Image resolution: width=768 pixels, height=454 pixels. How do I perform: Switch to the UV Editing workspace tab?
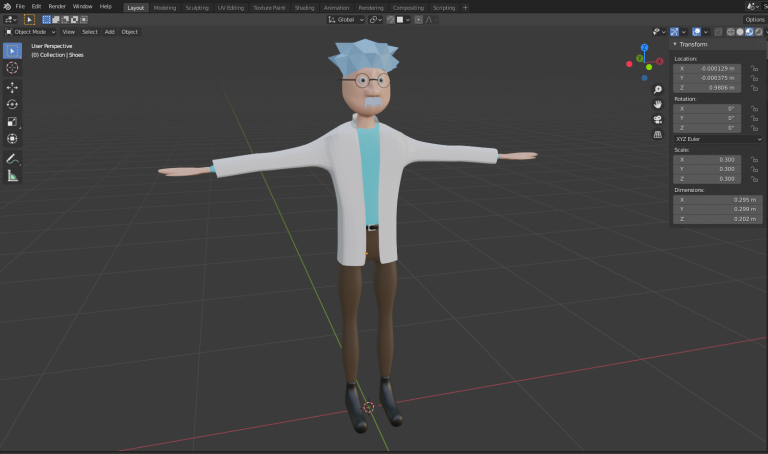coord(231,8)
